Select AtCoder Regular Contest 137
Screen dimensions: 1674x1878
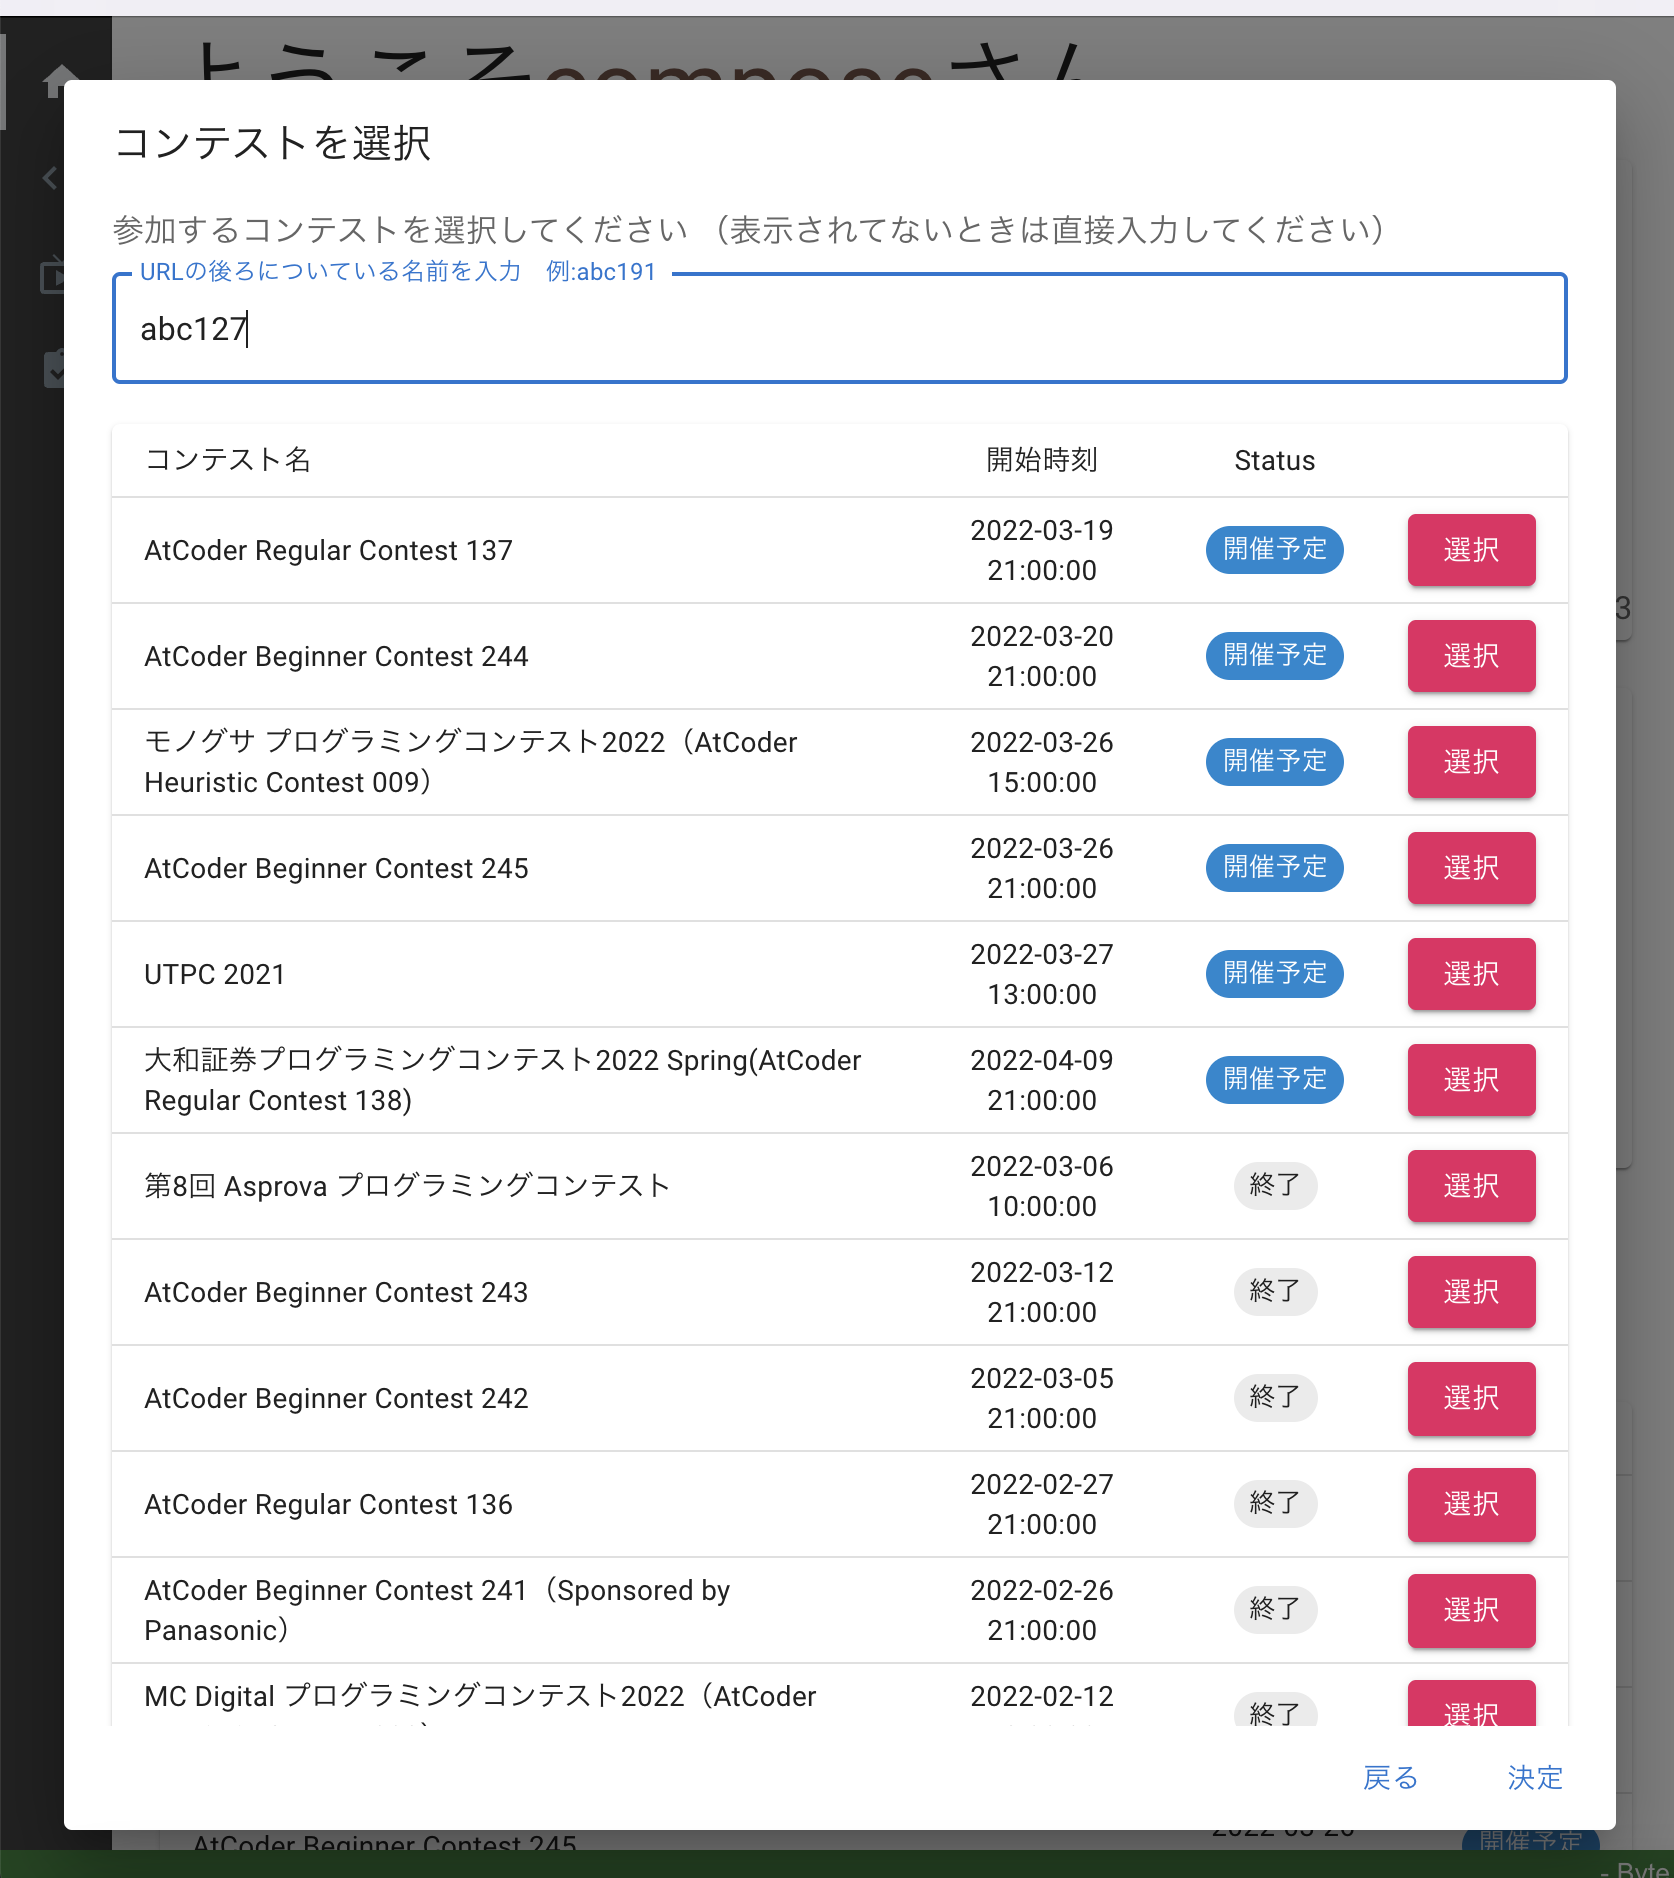(x=1471, y=550)
